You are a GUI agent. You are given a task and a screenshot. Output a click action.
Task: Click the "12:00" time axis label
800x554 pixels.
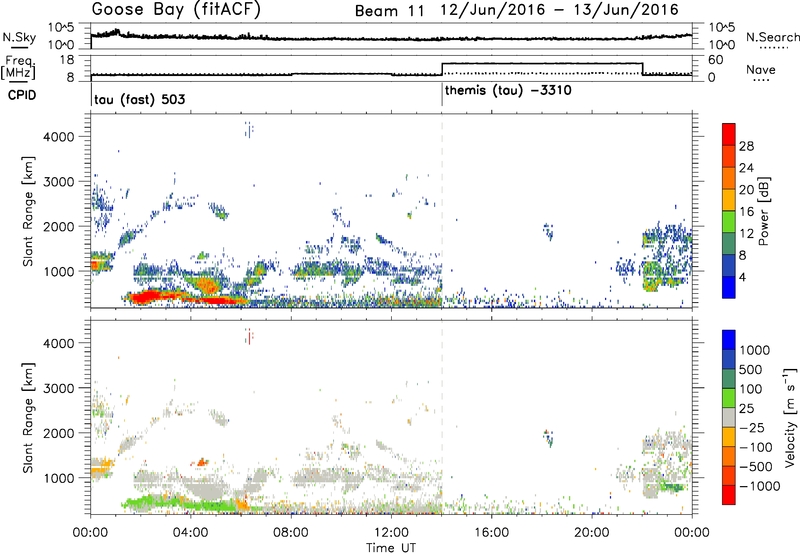click(x=391, y=533)
